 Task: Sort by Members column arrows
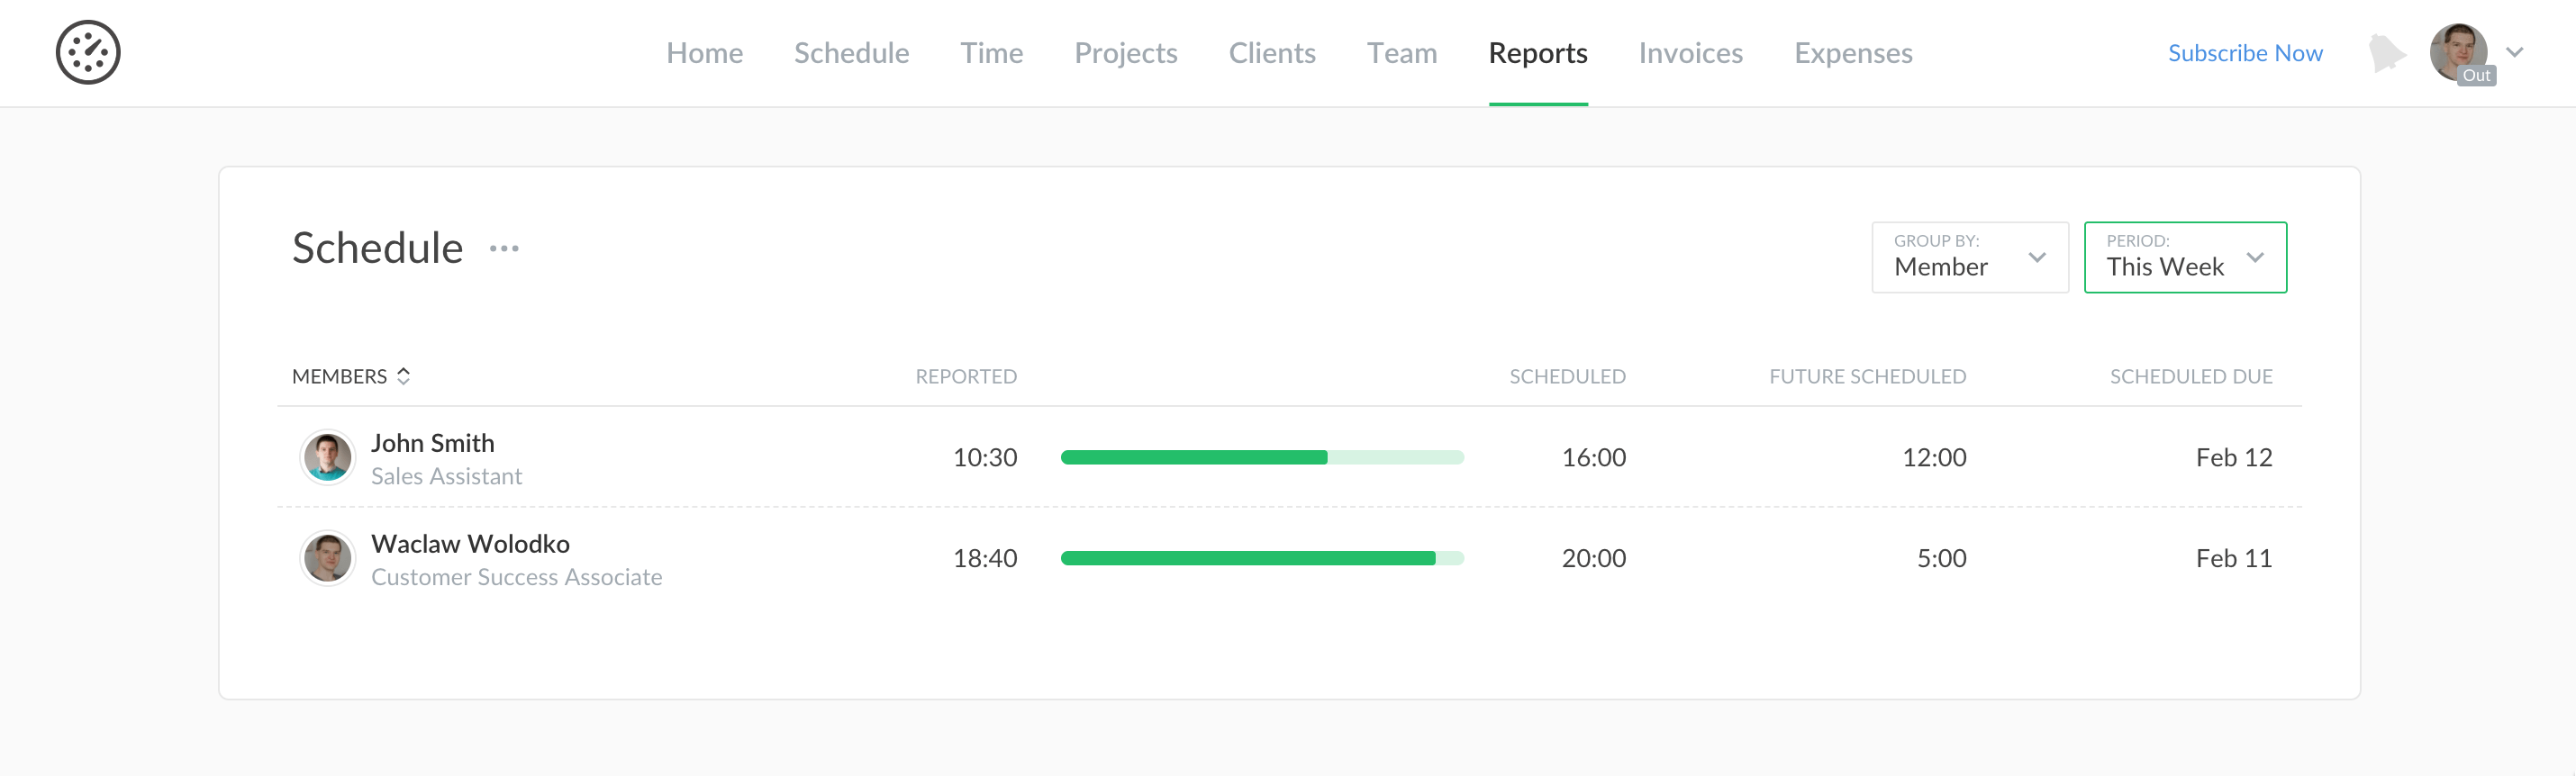click(x=404, y=376)
